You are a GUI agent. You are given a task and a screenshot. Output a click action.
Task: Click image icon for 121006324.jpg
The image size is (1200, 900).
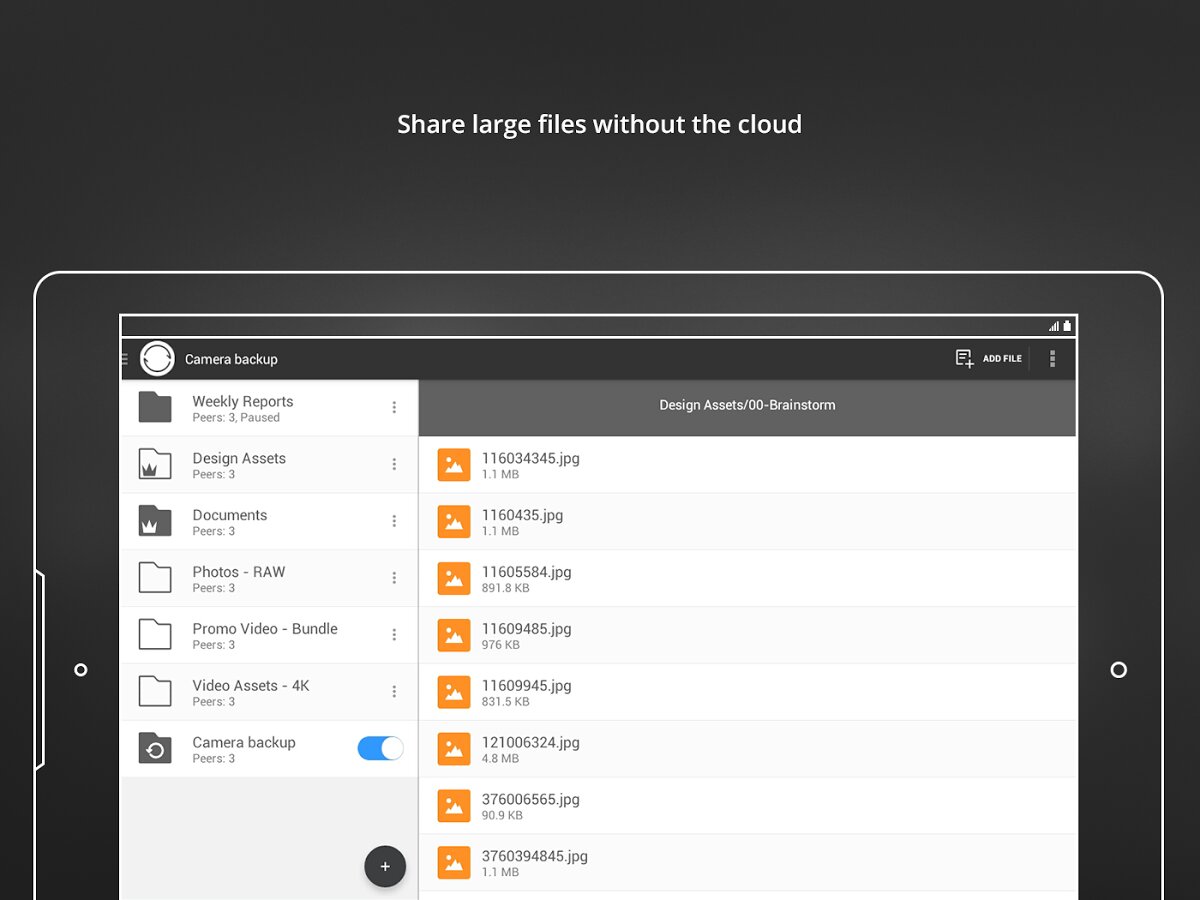(x=454, y=749)
